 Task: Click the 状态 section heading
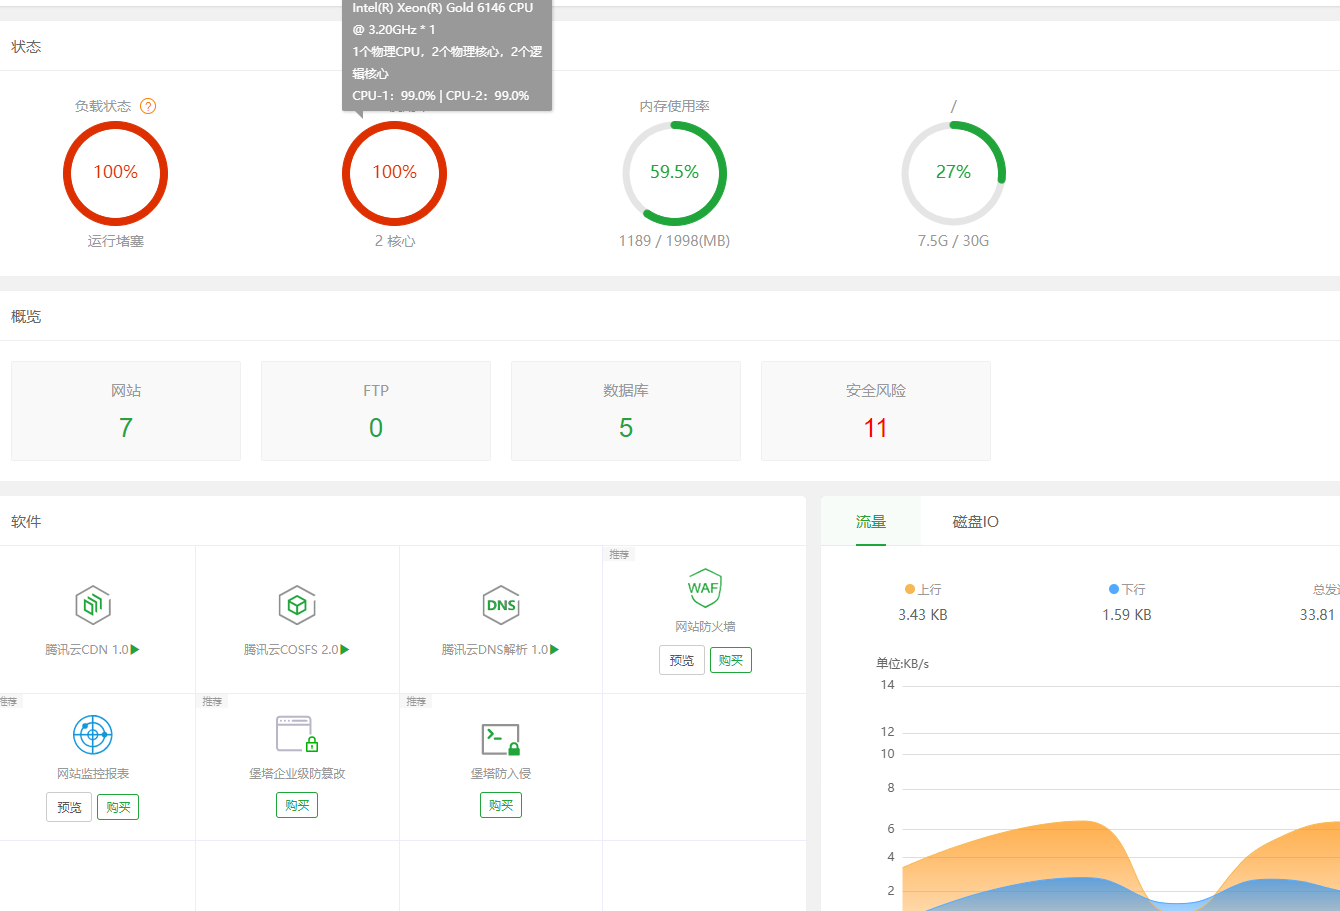point(26,47)
